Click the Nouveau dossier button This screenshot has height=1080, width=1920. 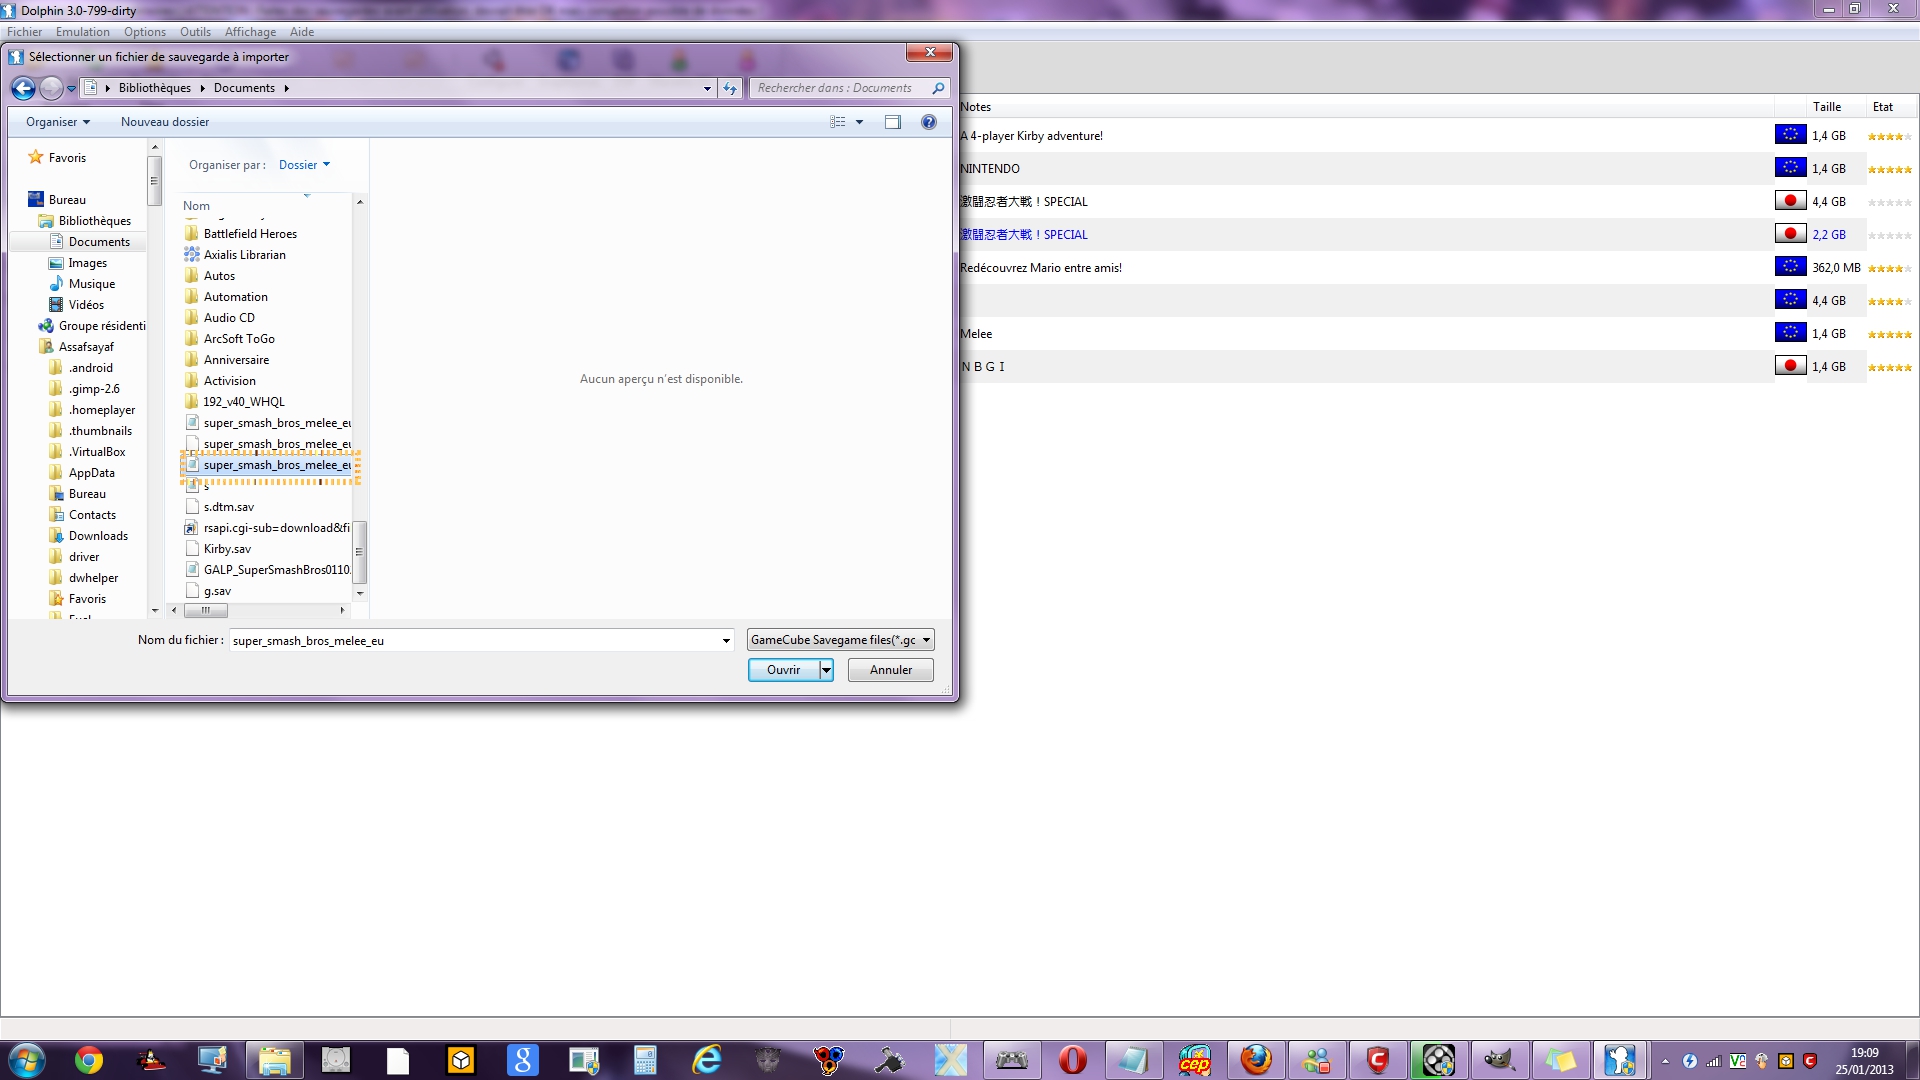(x=165, y=122)
